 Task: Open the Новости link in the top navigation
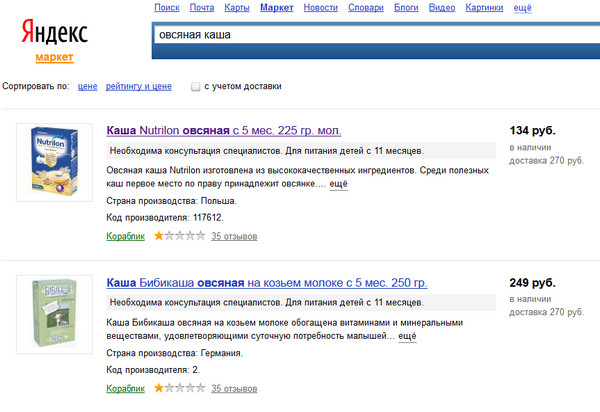click(320, 8)
